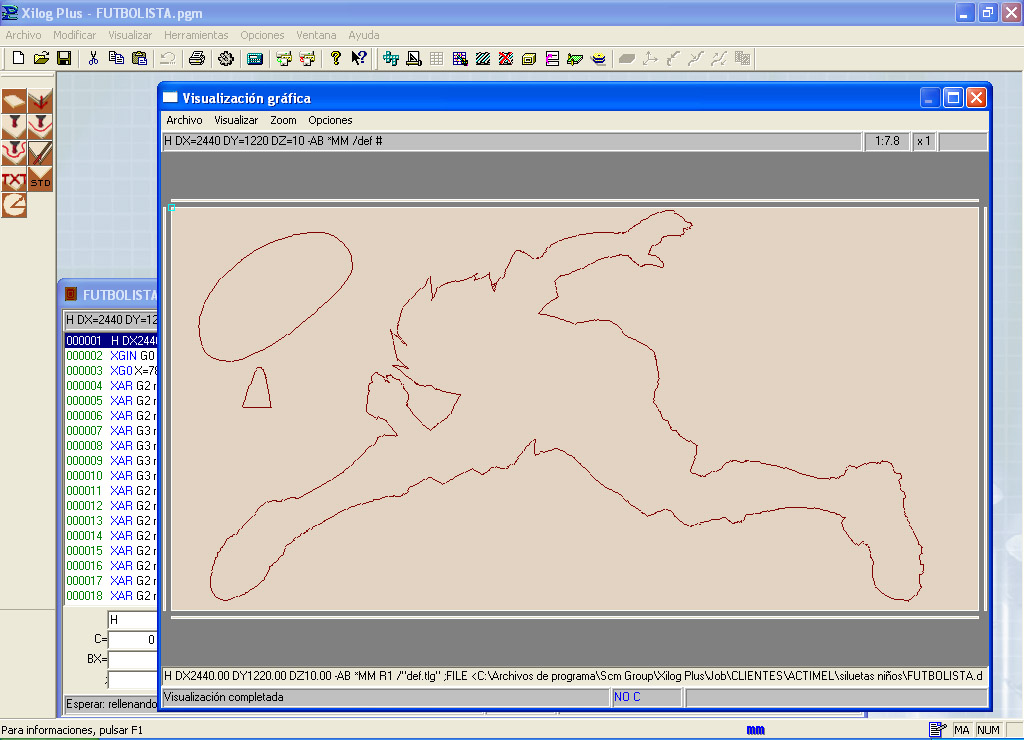Click the C= input field
Viewport: 1024px width, 740px height.
[132, 639]
